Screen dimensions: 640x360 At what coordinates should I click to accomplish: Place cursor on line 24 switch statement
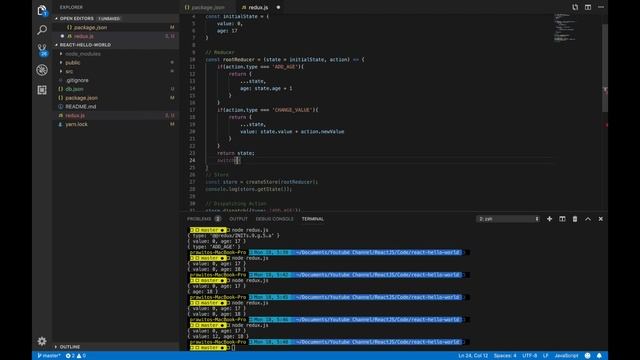coord(229,160)
